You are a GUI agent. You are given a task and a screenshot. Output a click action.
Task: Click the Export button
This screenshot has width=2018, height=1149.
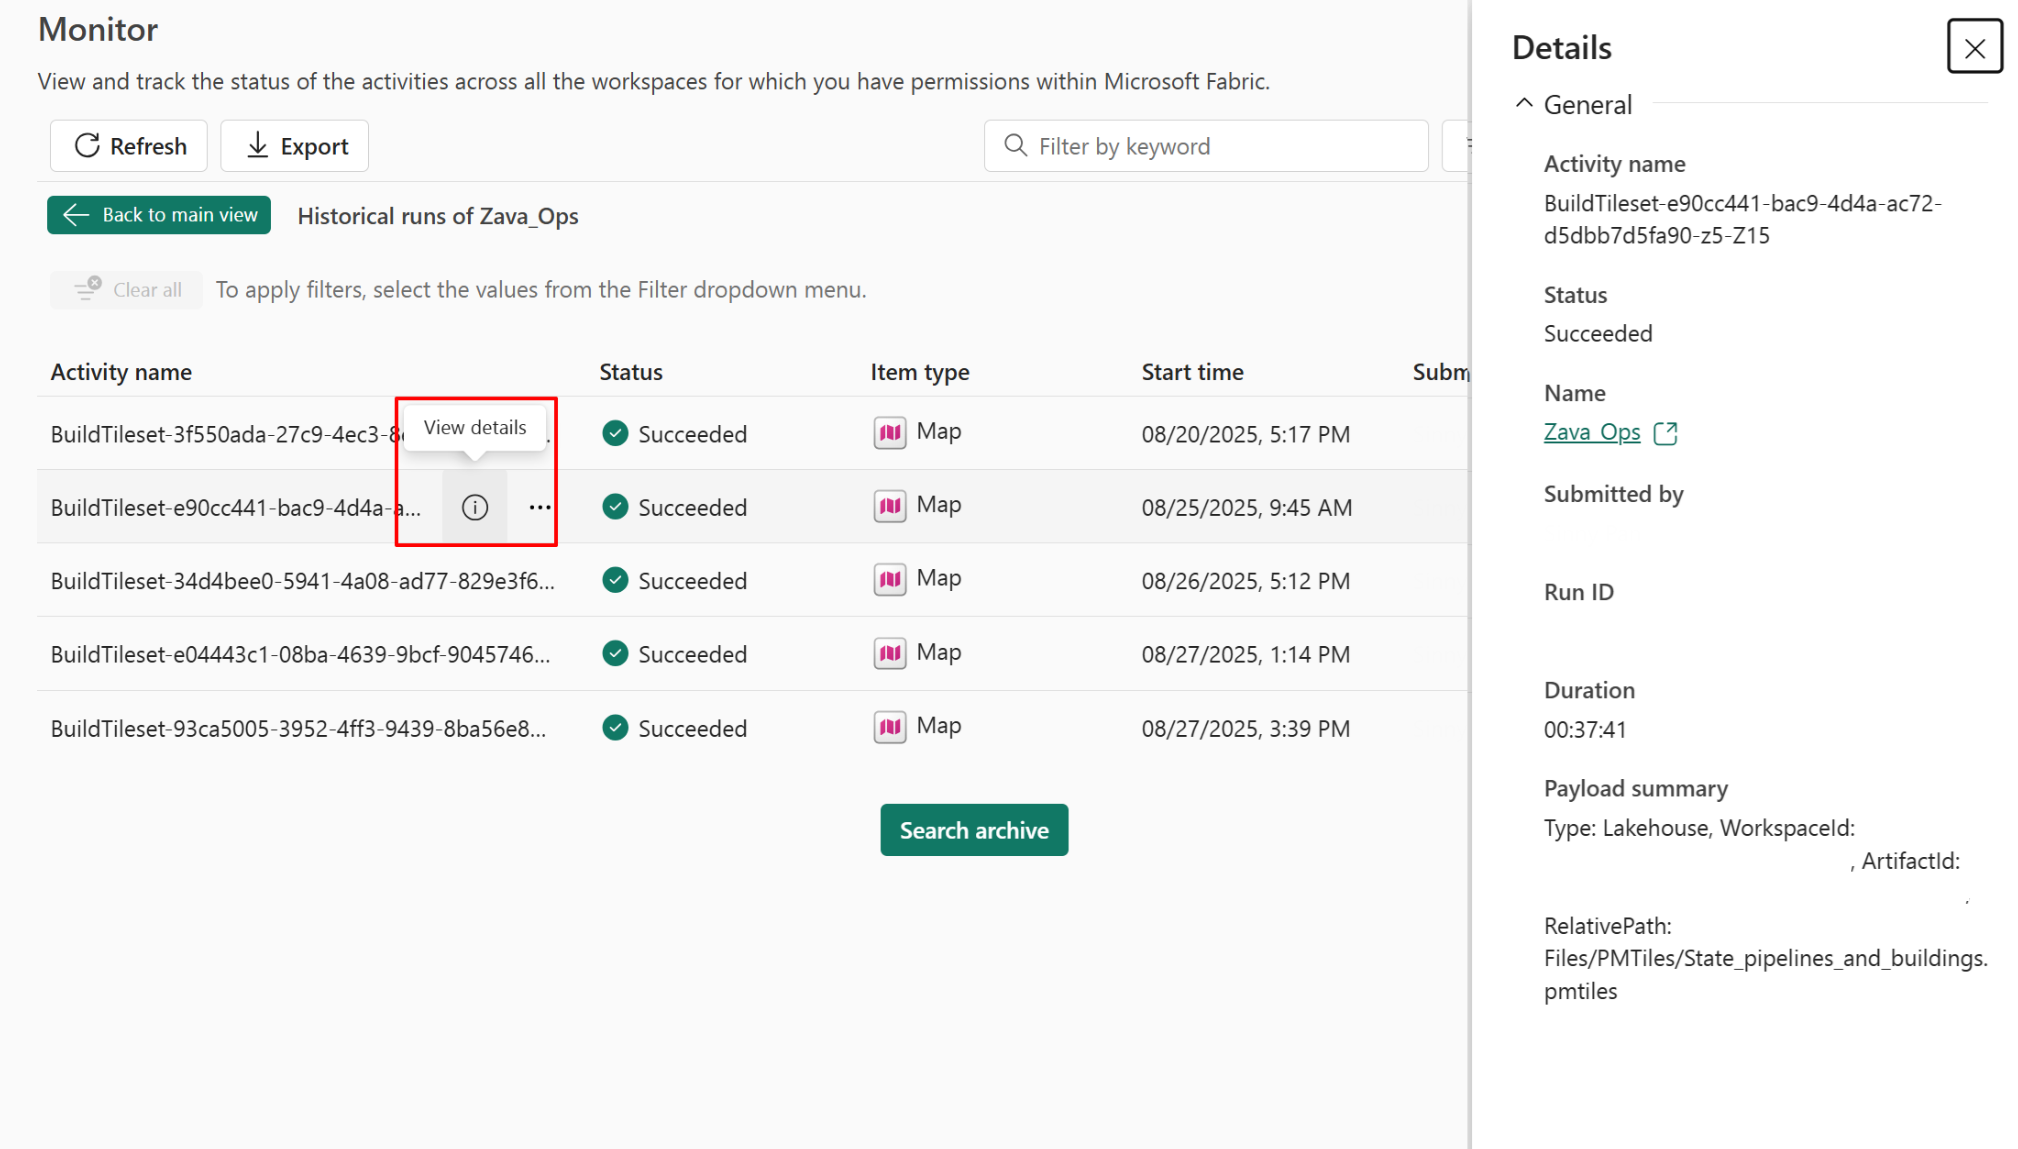pyautogui.click(x=295, y=146)
